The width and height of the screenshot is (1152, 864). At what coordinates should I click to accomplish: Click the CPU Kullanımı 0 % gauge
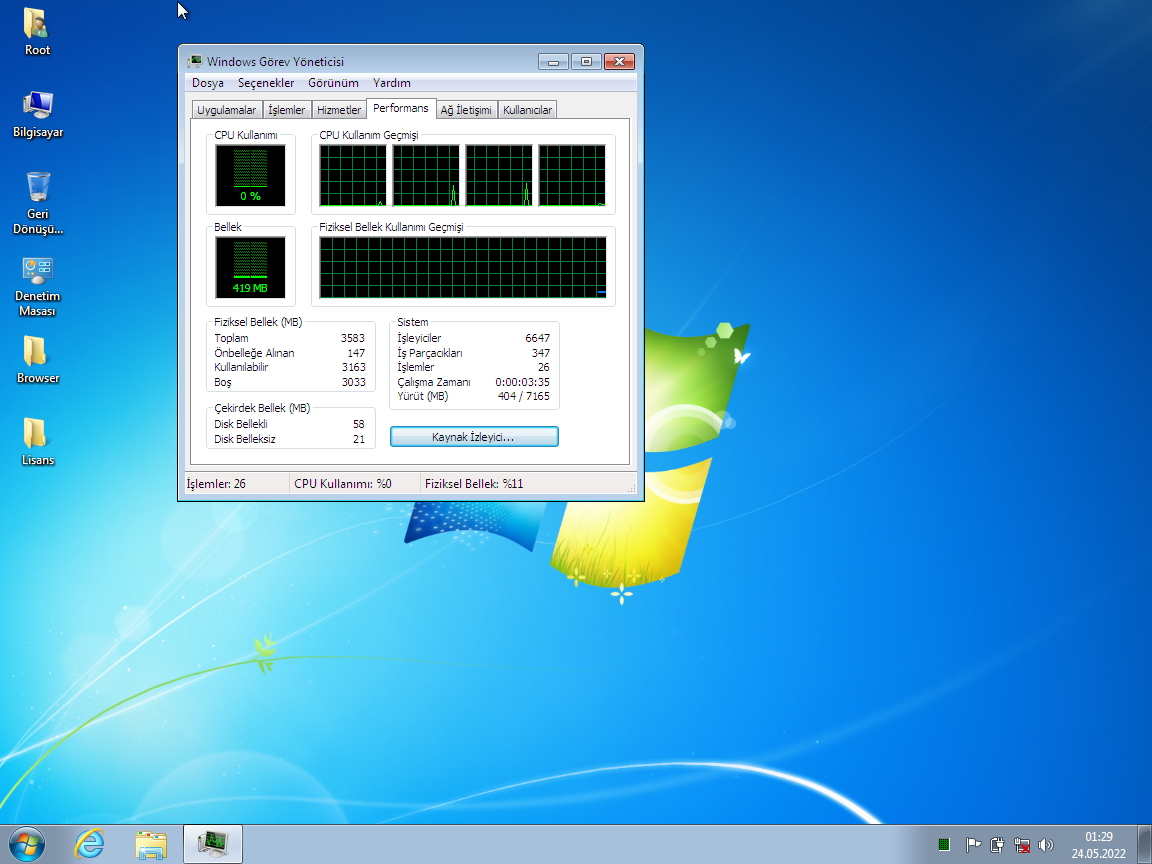251,176
